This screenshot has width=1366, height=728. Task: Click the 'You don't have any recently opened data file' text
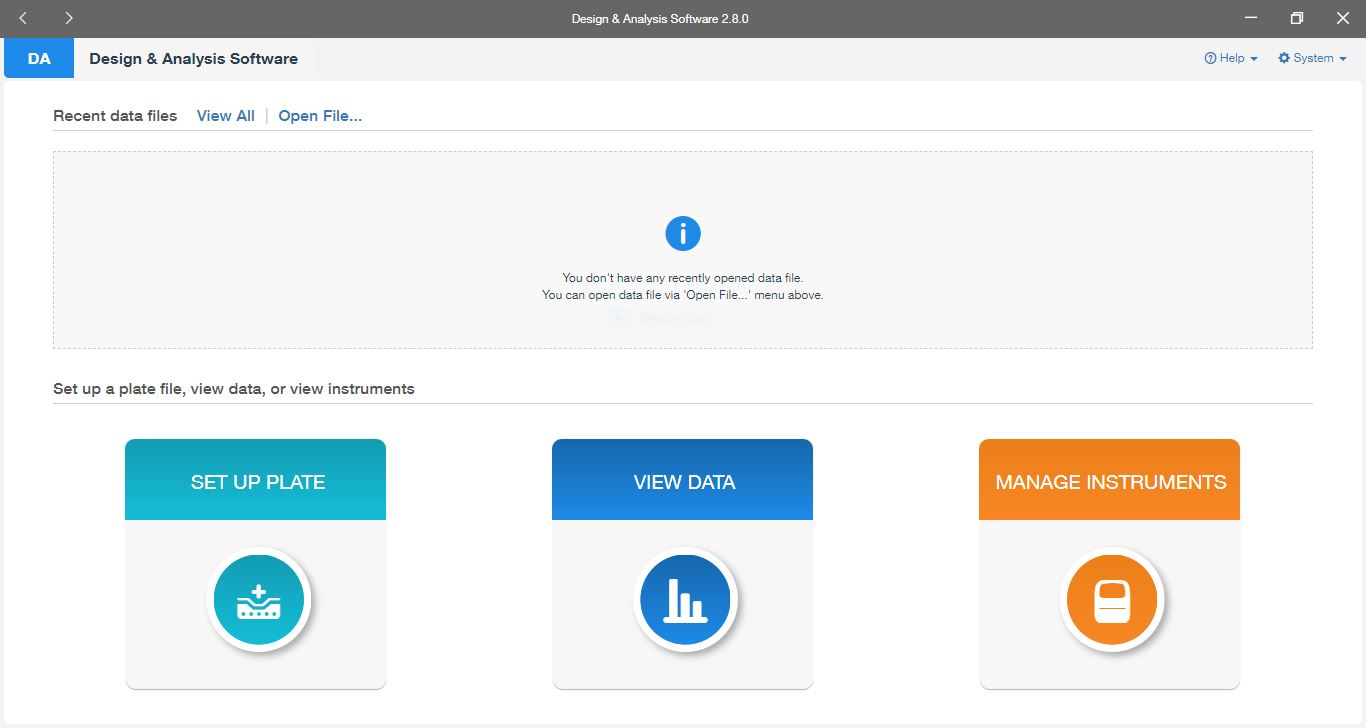point(683,278)
